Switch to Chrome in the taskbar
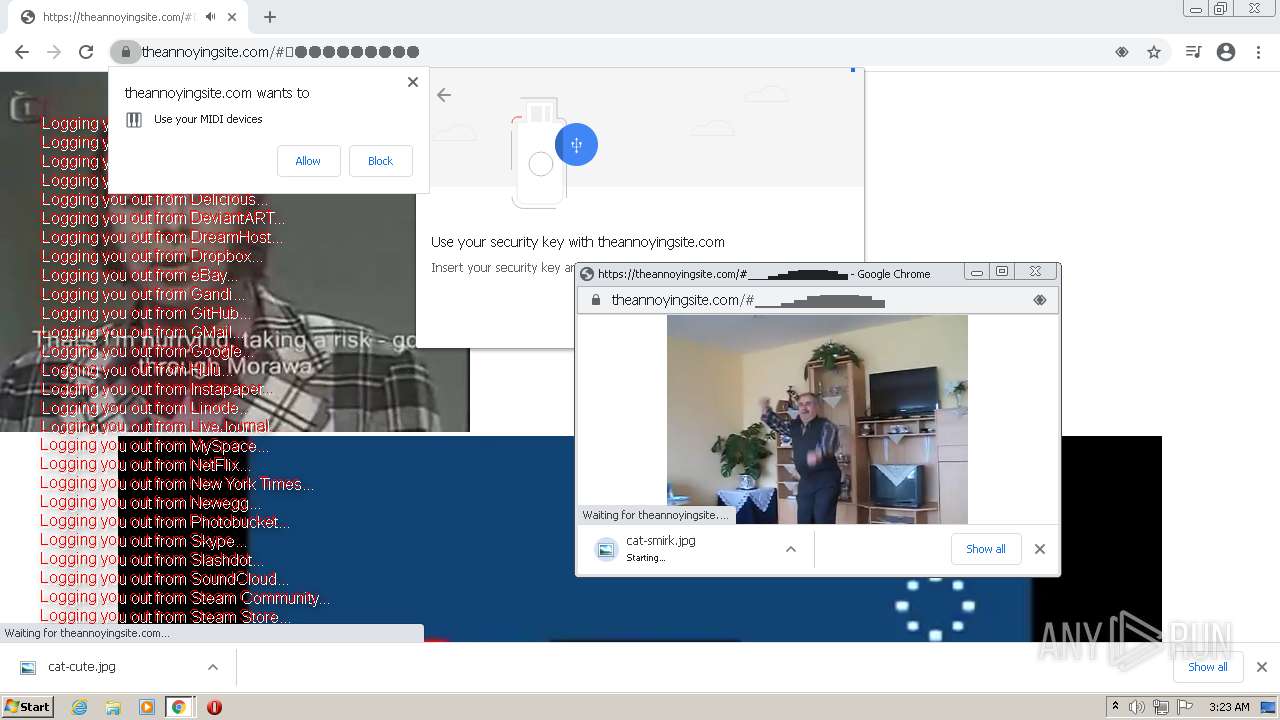 click(x=179, y=707)
